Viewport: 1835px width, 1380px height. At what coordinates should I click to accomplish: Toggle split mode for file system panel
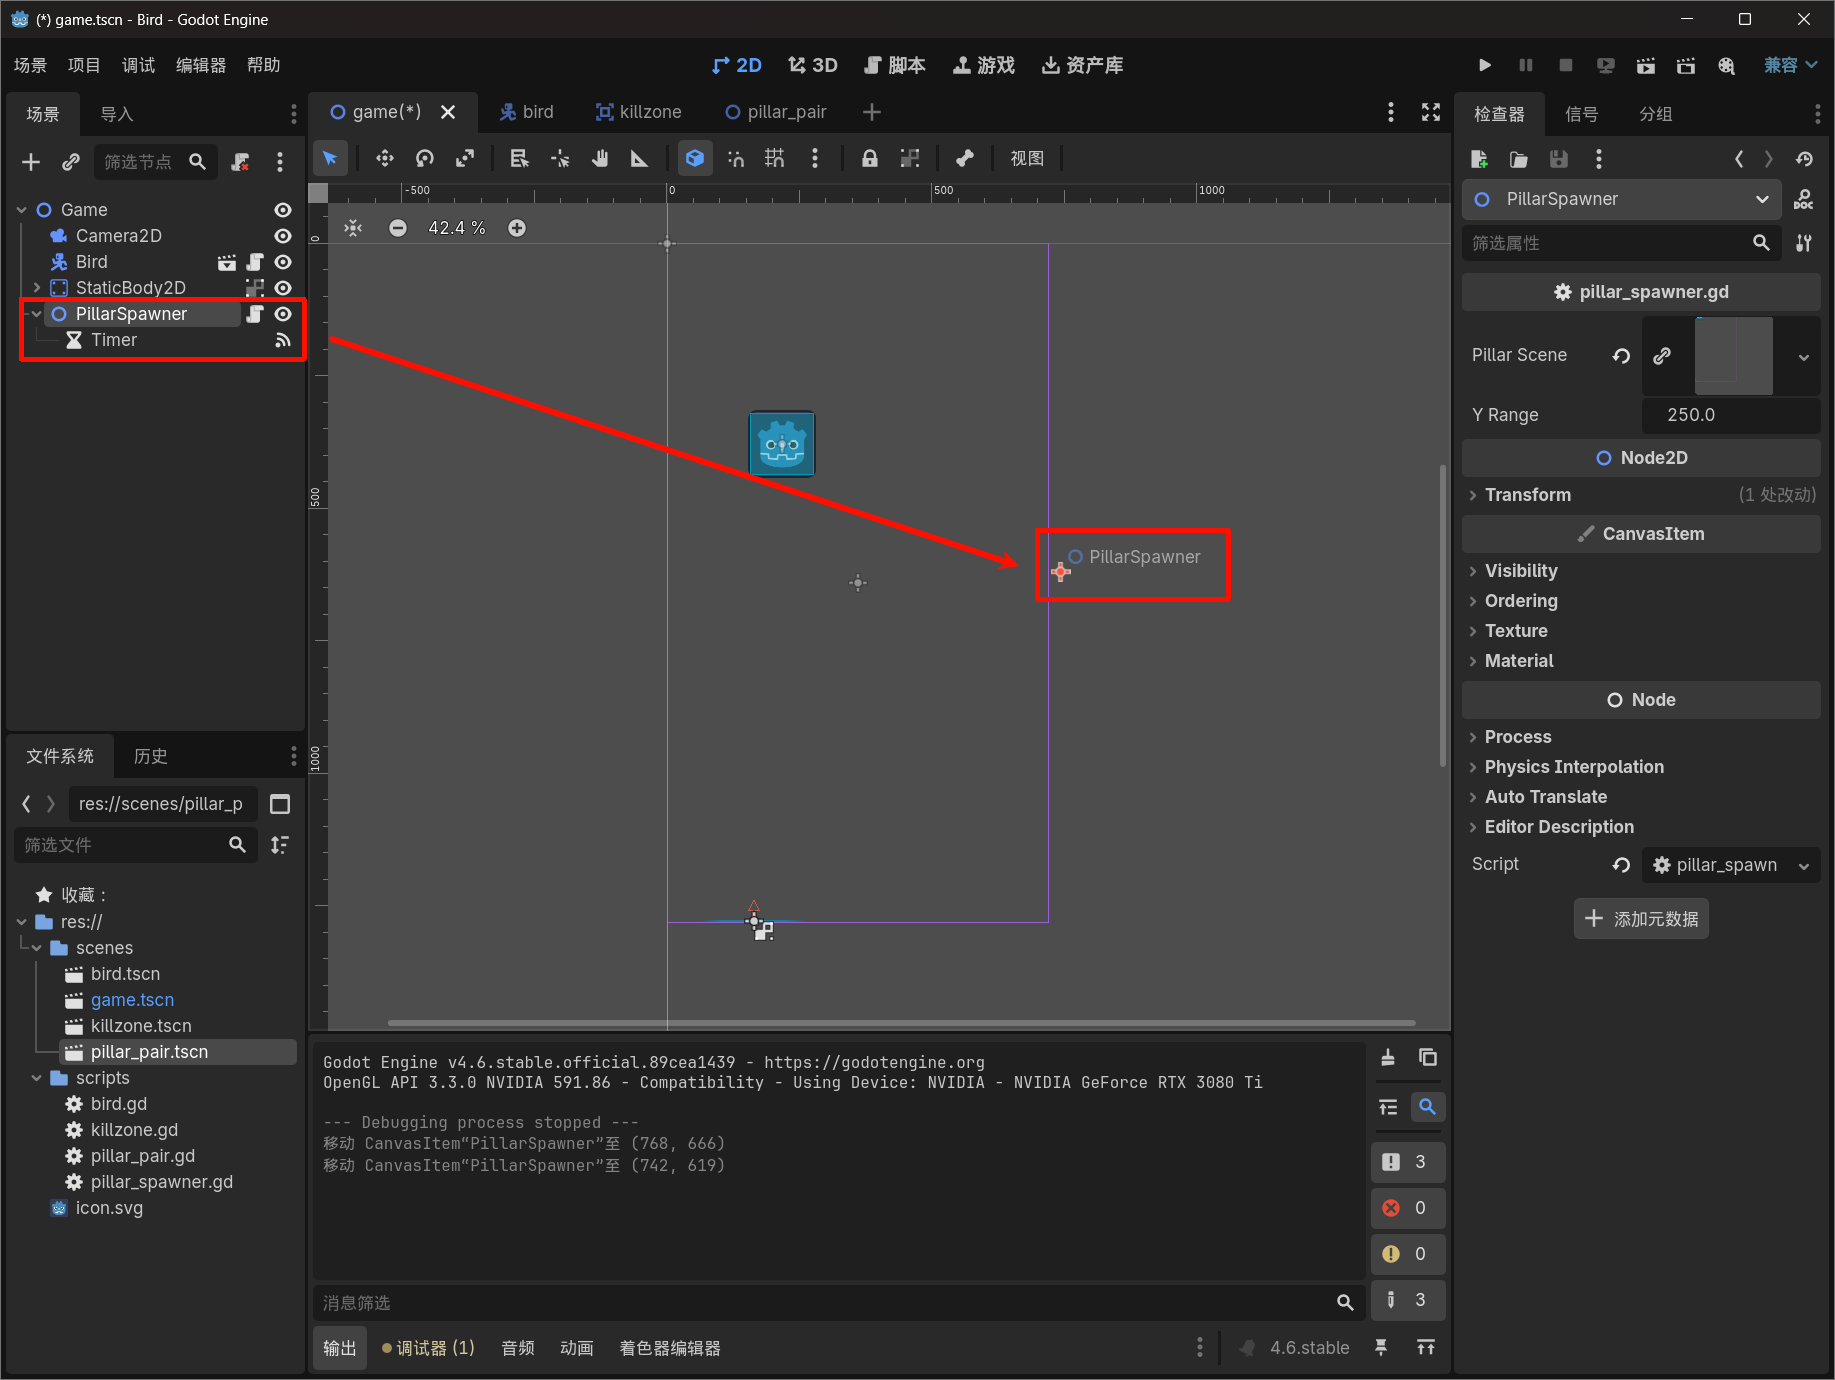coord(280,804)
